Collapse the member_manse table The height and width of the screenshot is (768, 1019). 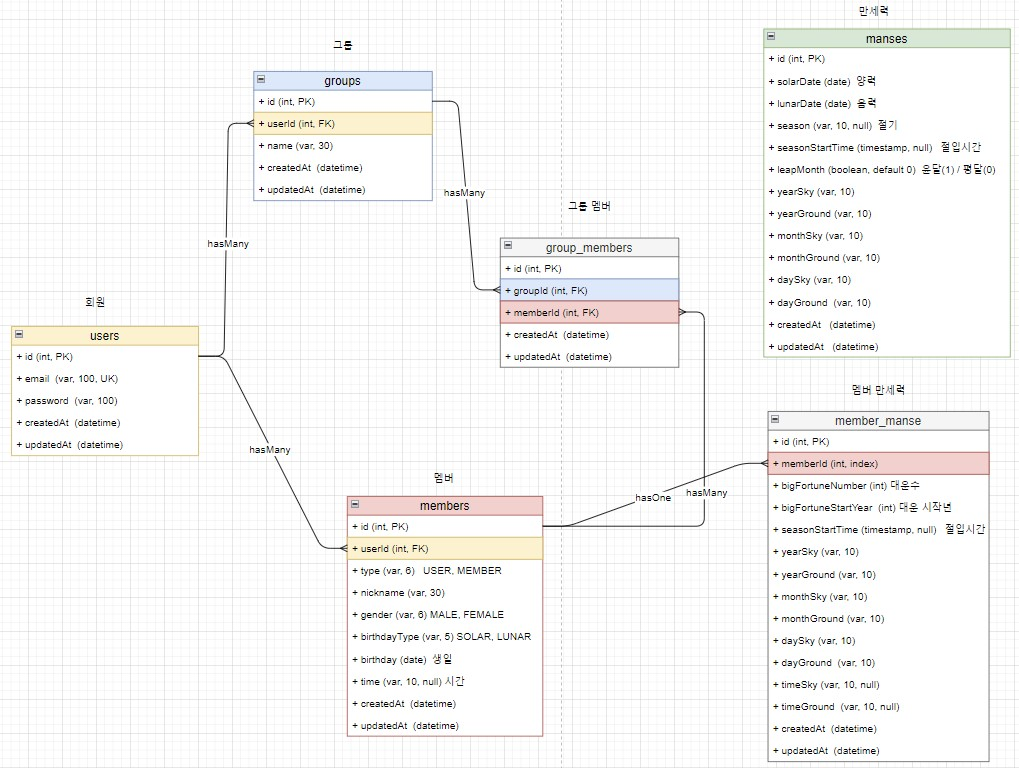pos(775,419)
